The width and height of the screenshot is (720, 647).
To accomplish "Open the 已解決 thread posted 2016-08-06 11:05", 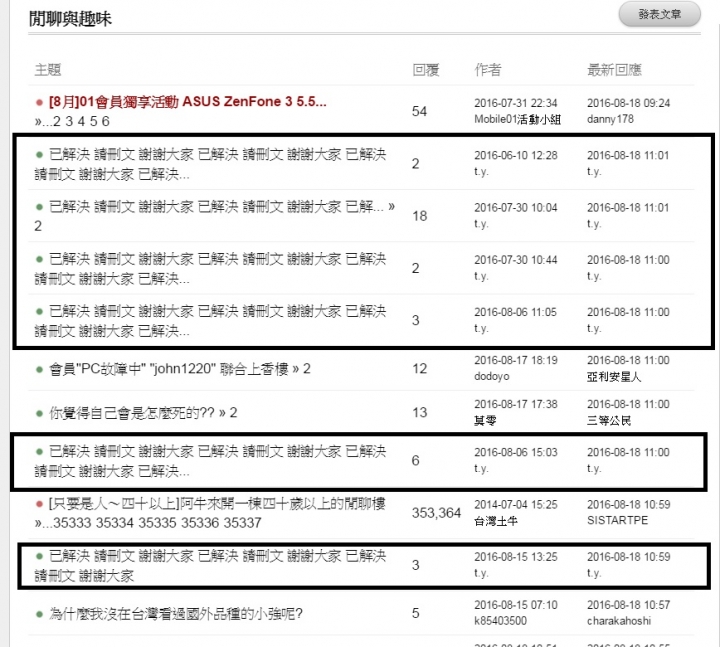I will click(x=210, y=321).
